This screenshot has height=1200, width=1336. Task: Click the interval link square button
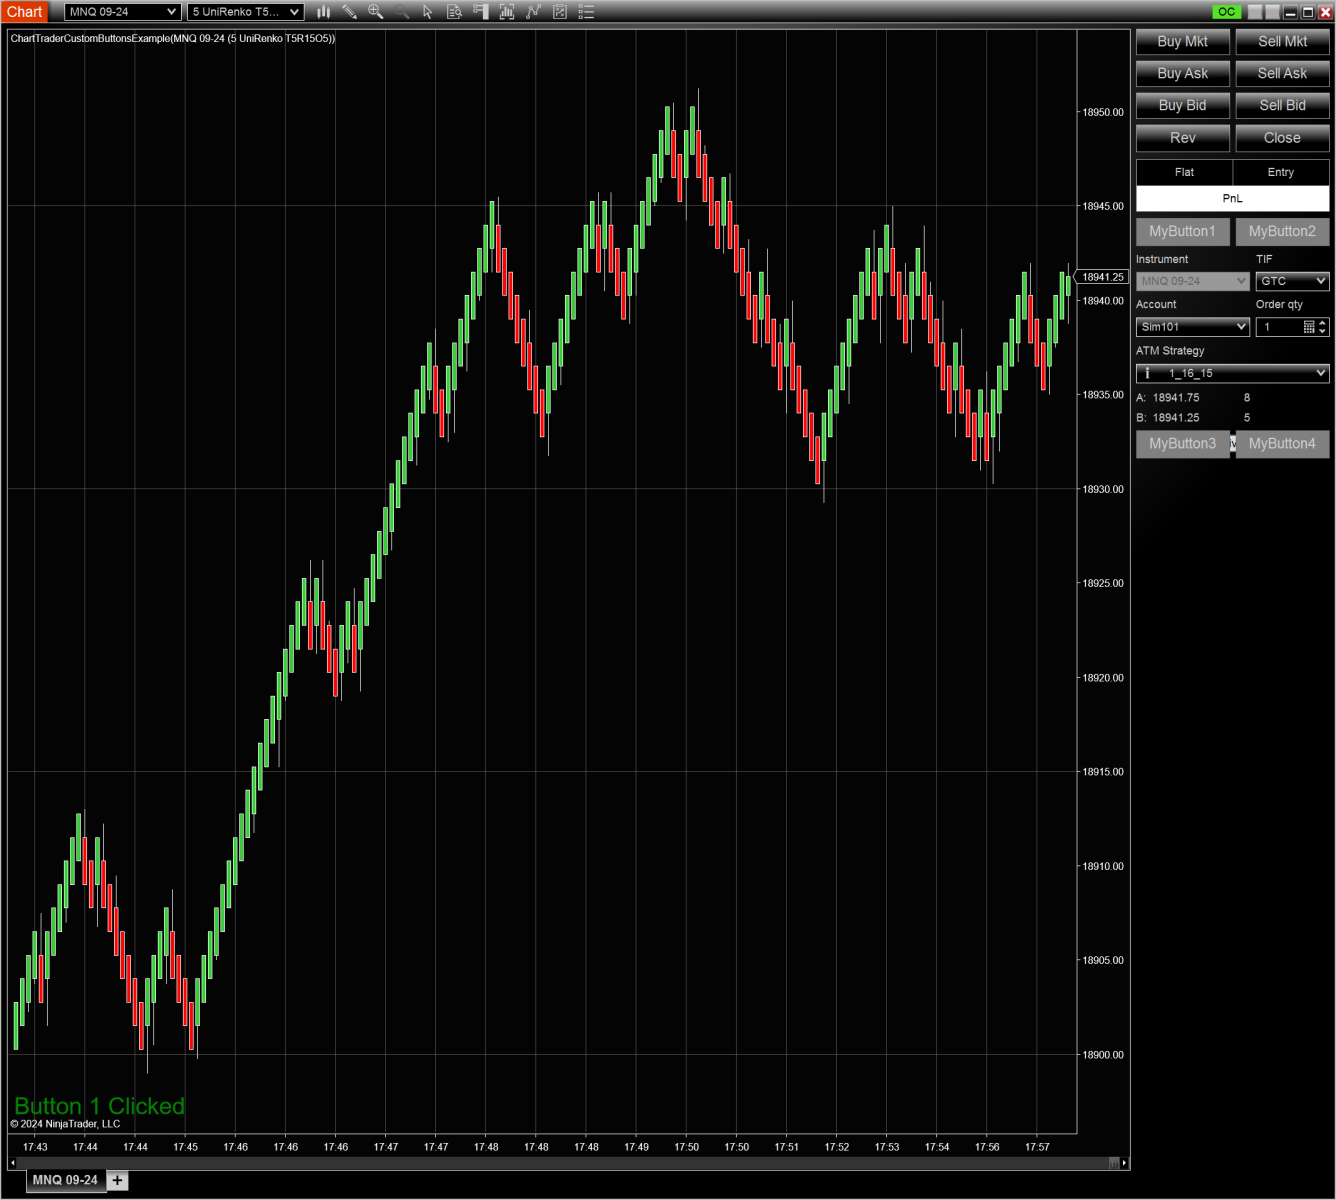(x=1272, y=12)
